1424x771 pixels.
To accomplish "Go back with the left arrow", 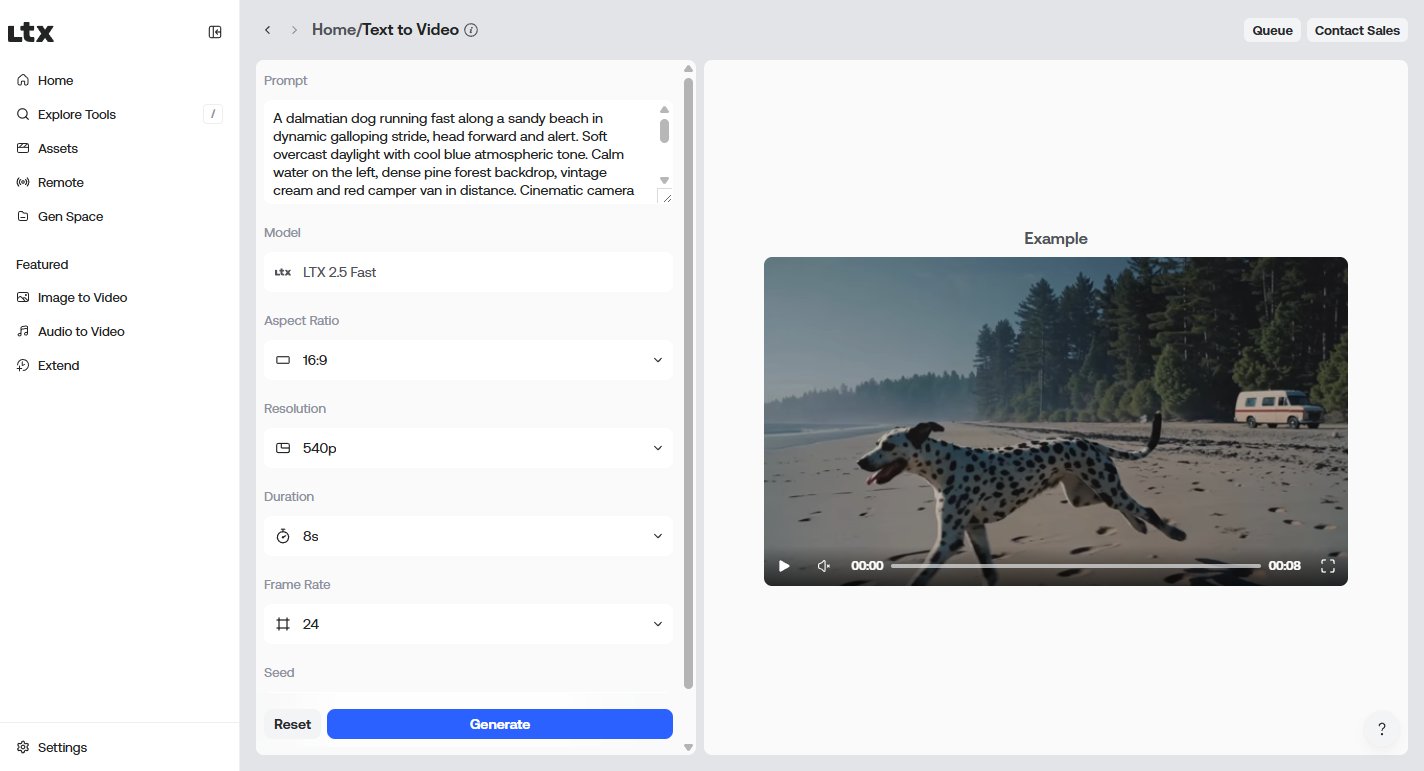I will [267, 30].
